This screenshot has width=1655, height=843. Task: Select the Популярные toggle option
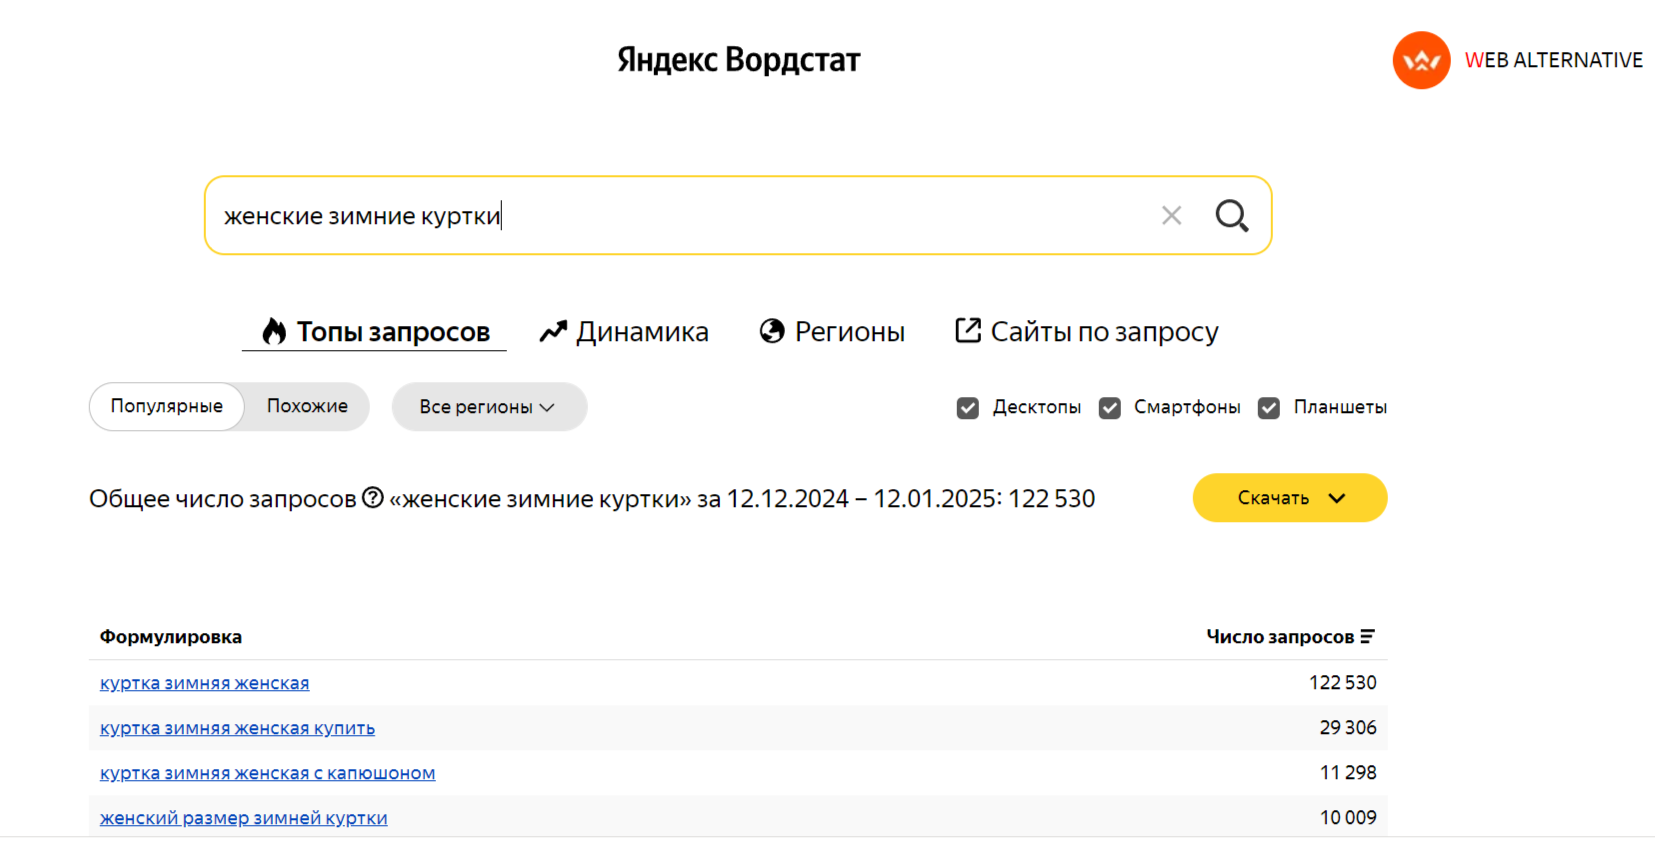167,406
